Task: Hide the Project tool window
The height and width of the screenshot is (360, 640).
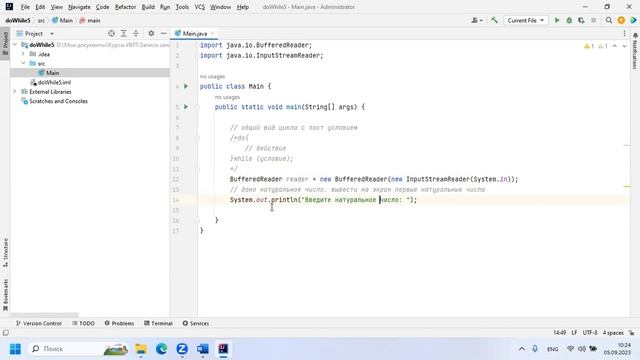Action: [x=163, y=33]
